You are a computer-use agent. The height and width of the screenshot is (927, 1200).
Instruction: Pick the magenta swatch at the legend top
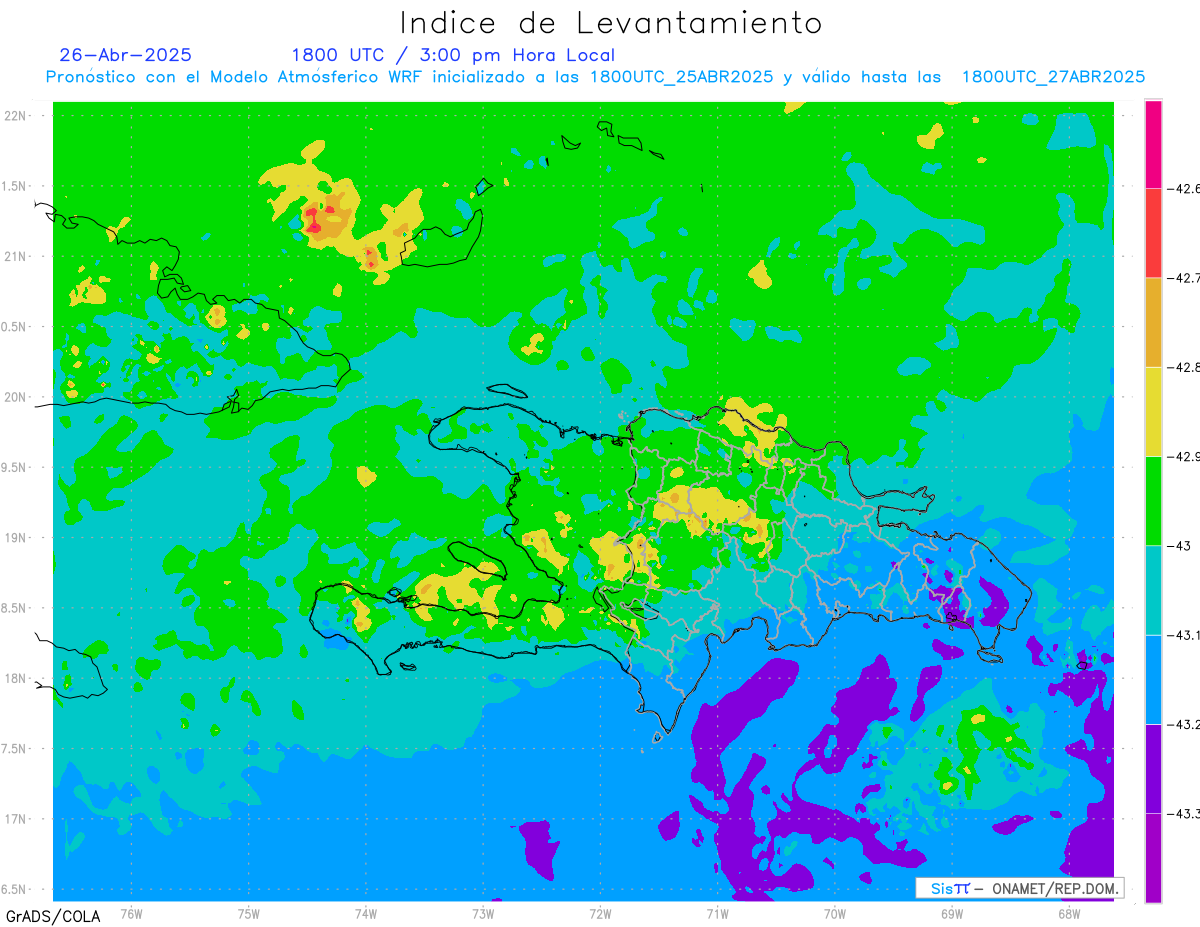click(1153, 144)
